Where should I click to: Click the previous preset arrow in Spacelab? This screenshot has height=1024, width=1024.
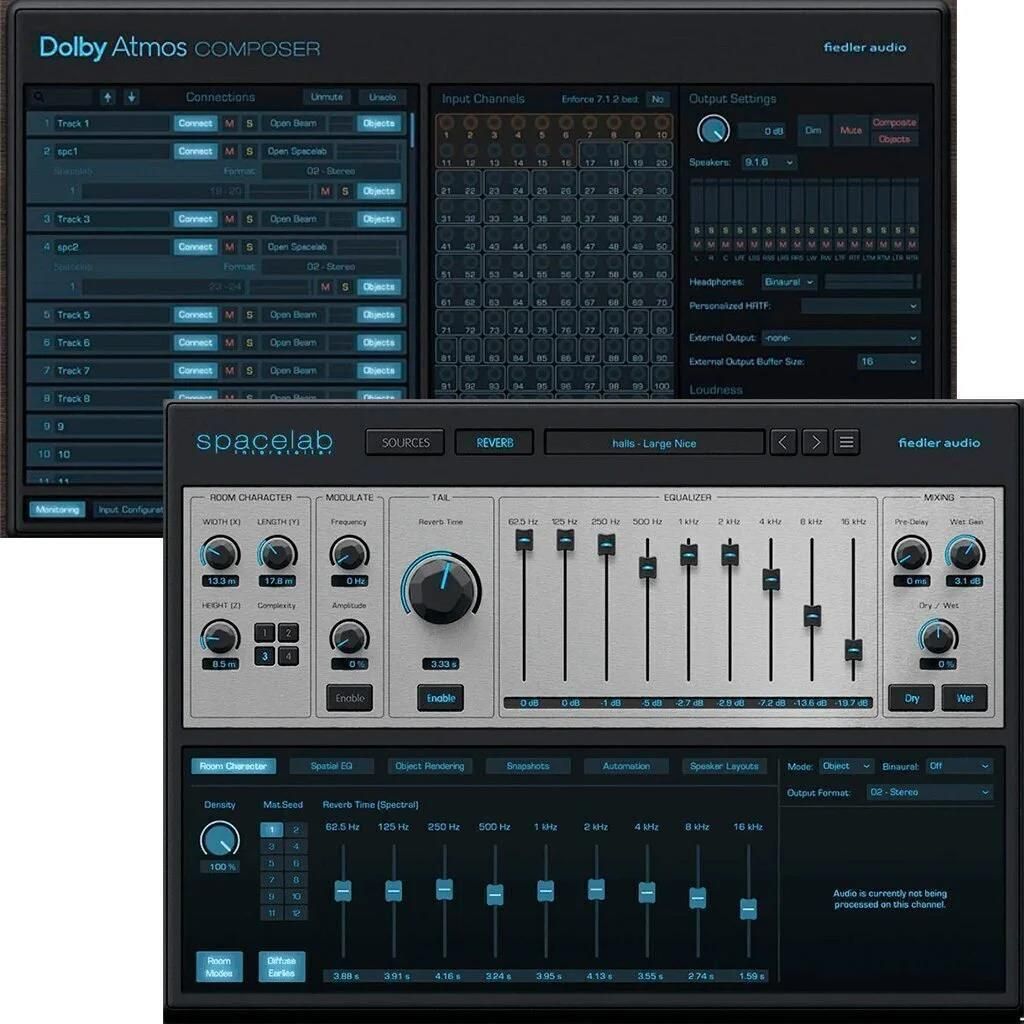coord(783,443)
